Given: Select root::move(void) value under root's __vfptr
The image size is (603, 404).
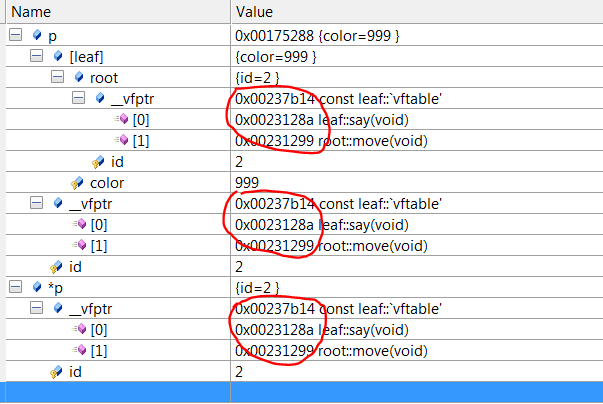Looking at the screenshot, I should coord(331,141).
